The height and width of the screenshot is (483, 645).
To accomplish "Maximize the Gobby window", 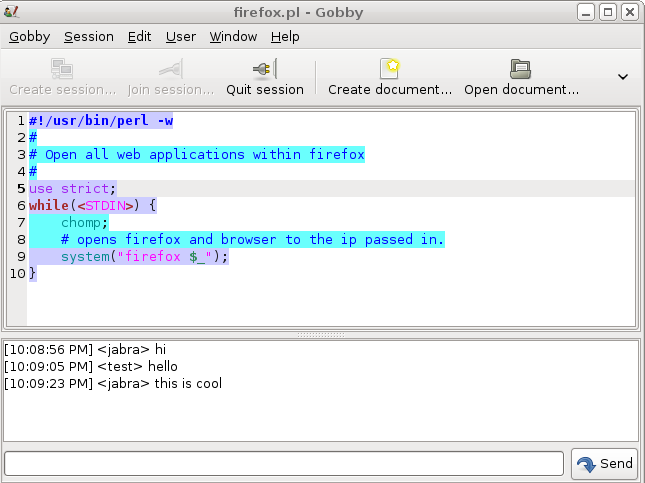I will tap(608, 12).
